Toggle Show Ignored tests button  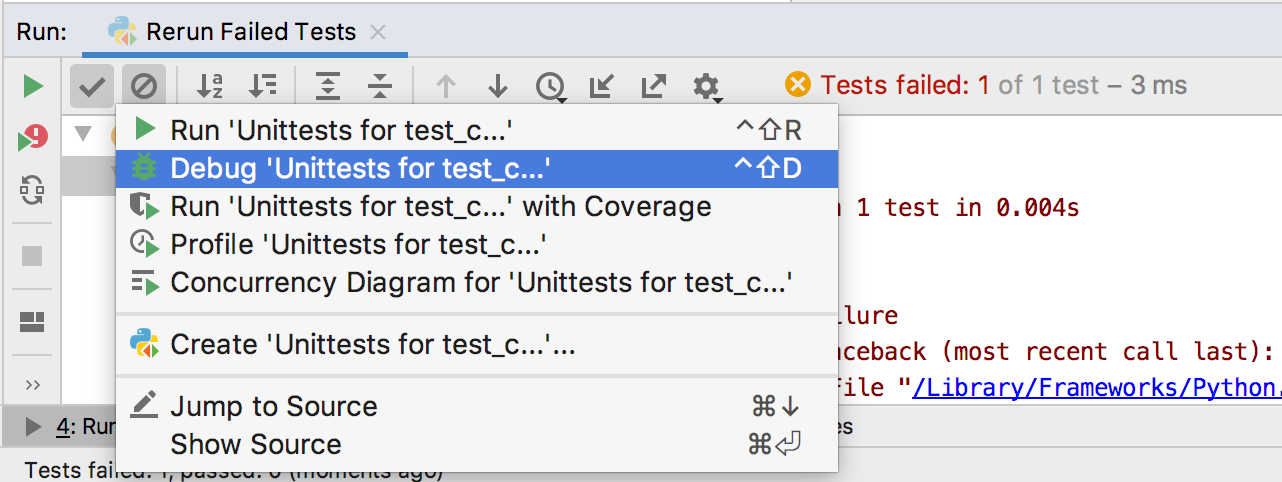(144, 87)
